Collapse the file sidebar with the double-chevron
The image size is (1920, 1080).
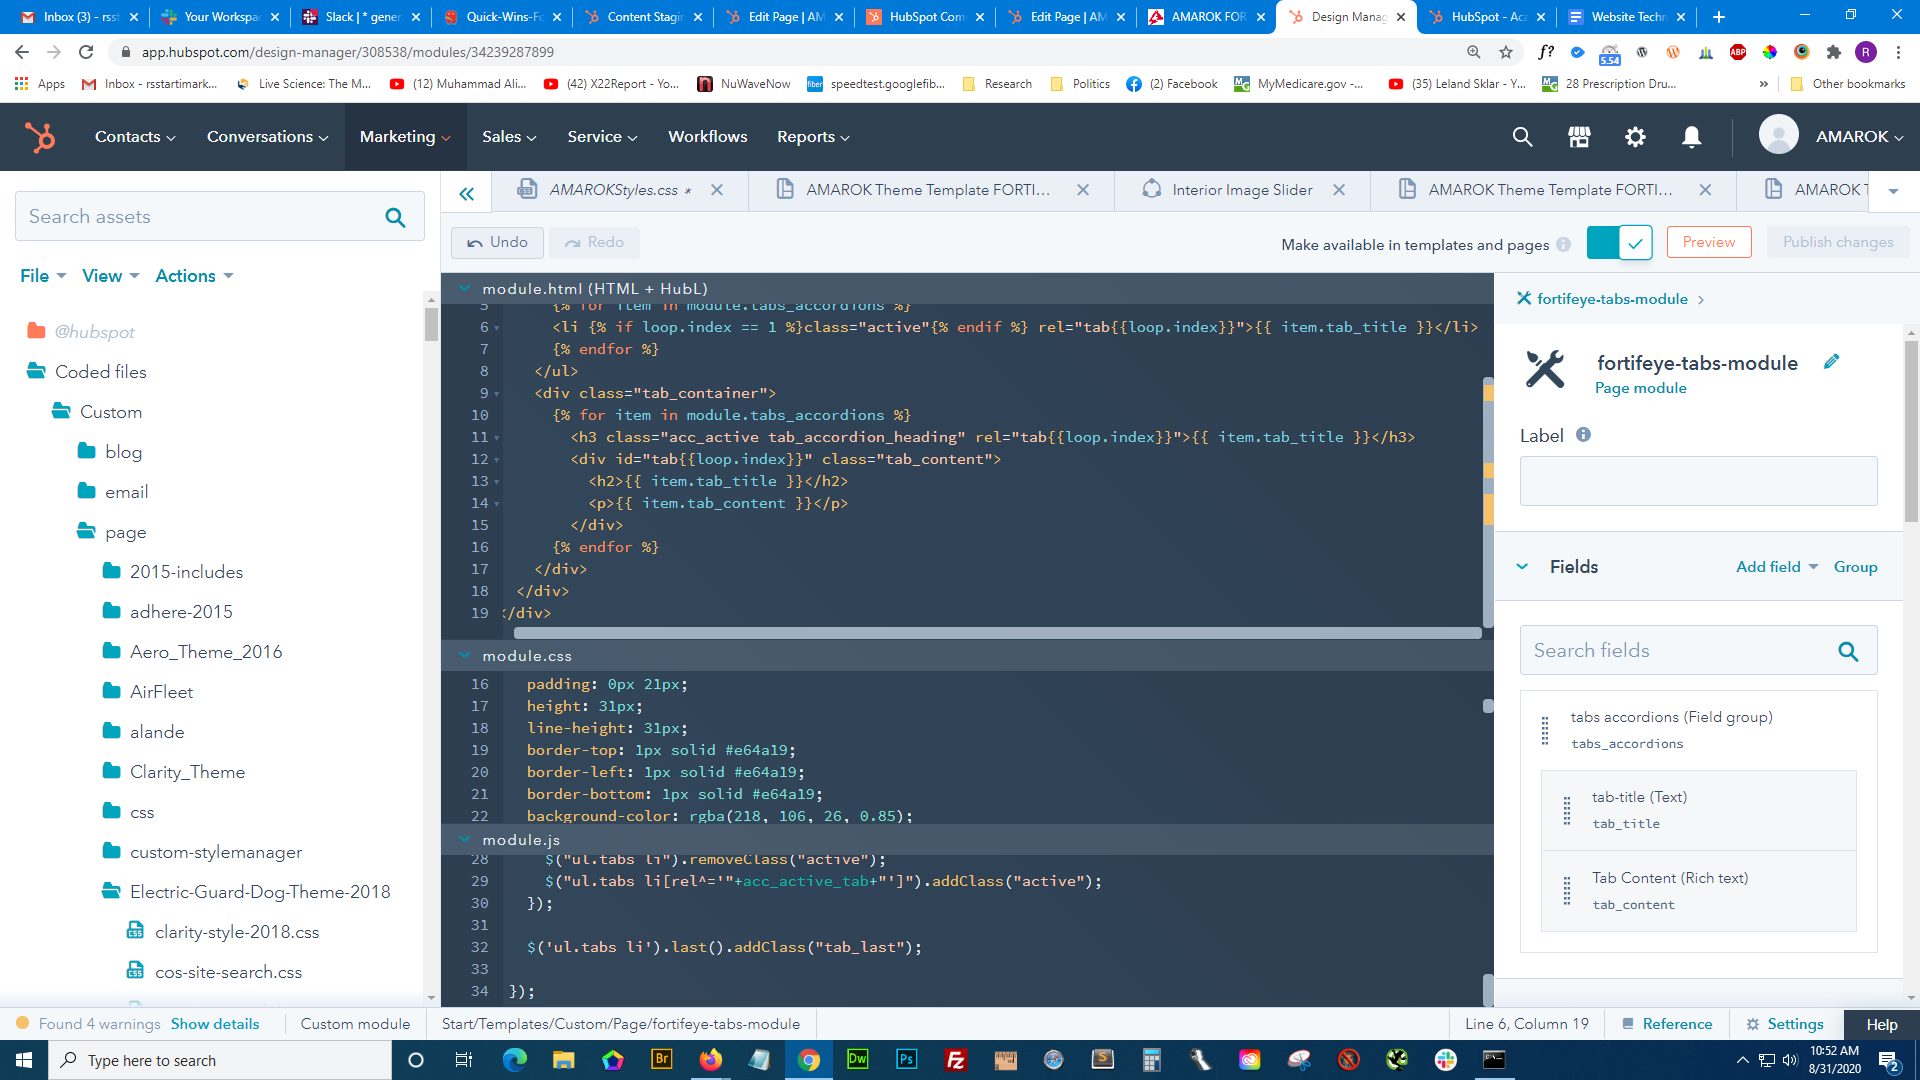[466, 194]
